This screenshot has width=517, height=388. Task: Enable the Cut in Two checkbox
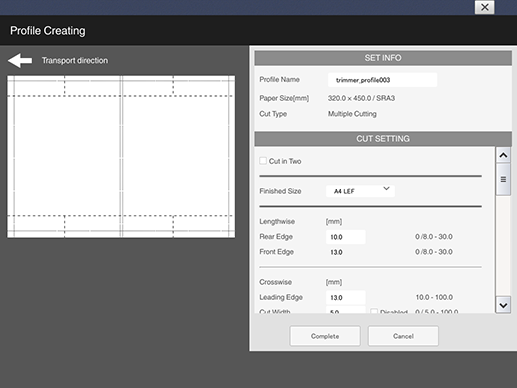coord(263,161)
